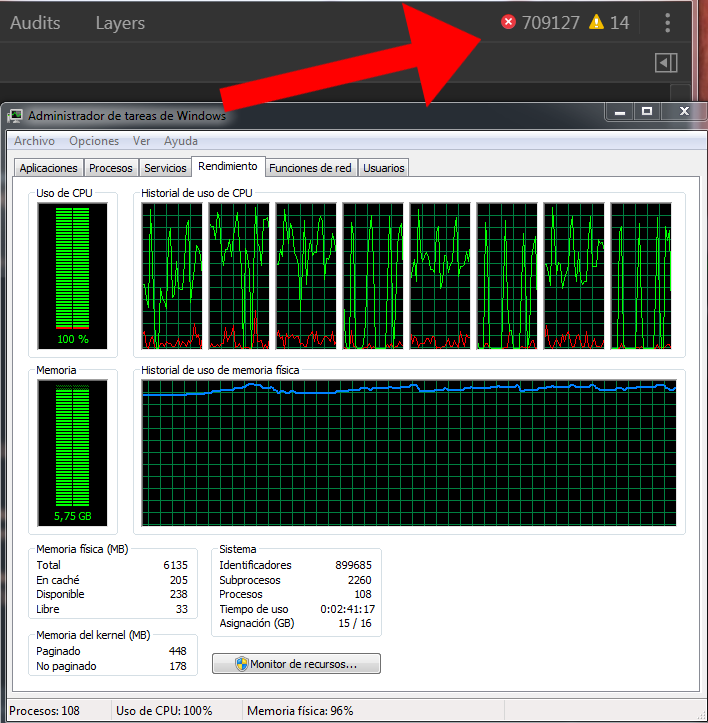Click Procesos value 108 in Sistema

pyautogui.click(x=363, y=594)
